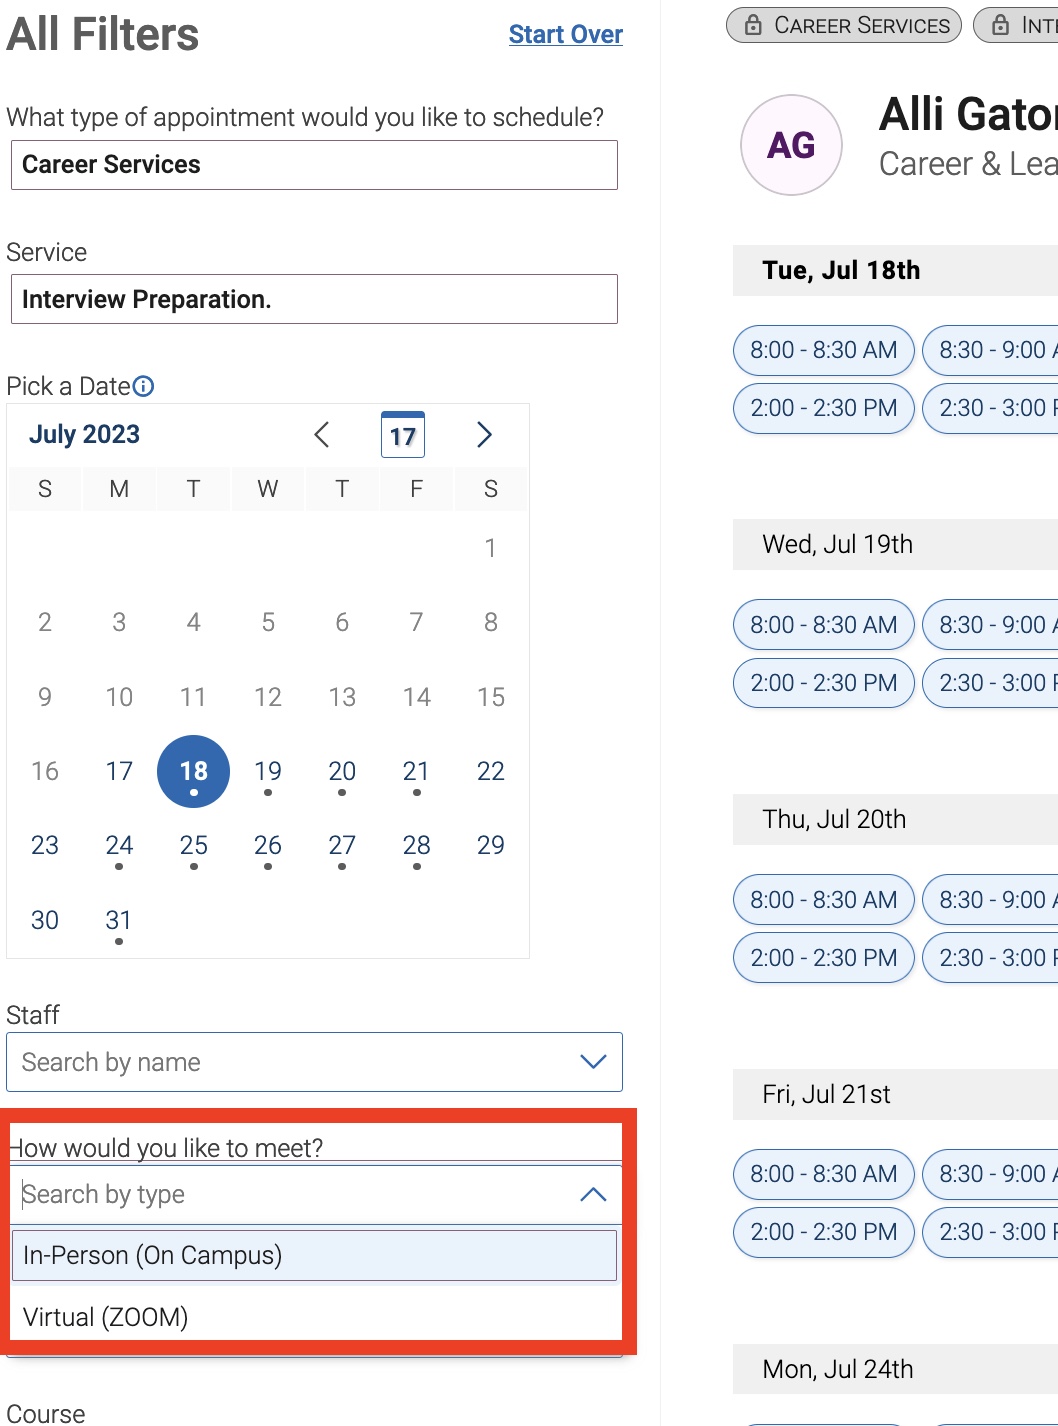
Task: Pick July 31 in the calendar
Action: 119,921
